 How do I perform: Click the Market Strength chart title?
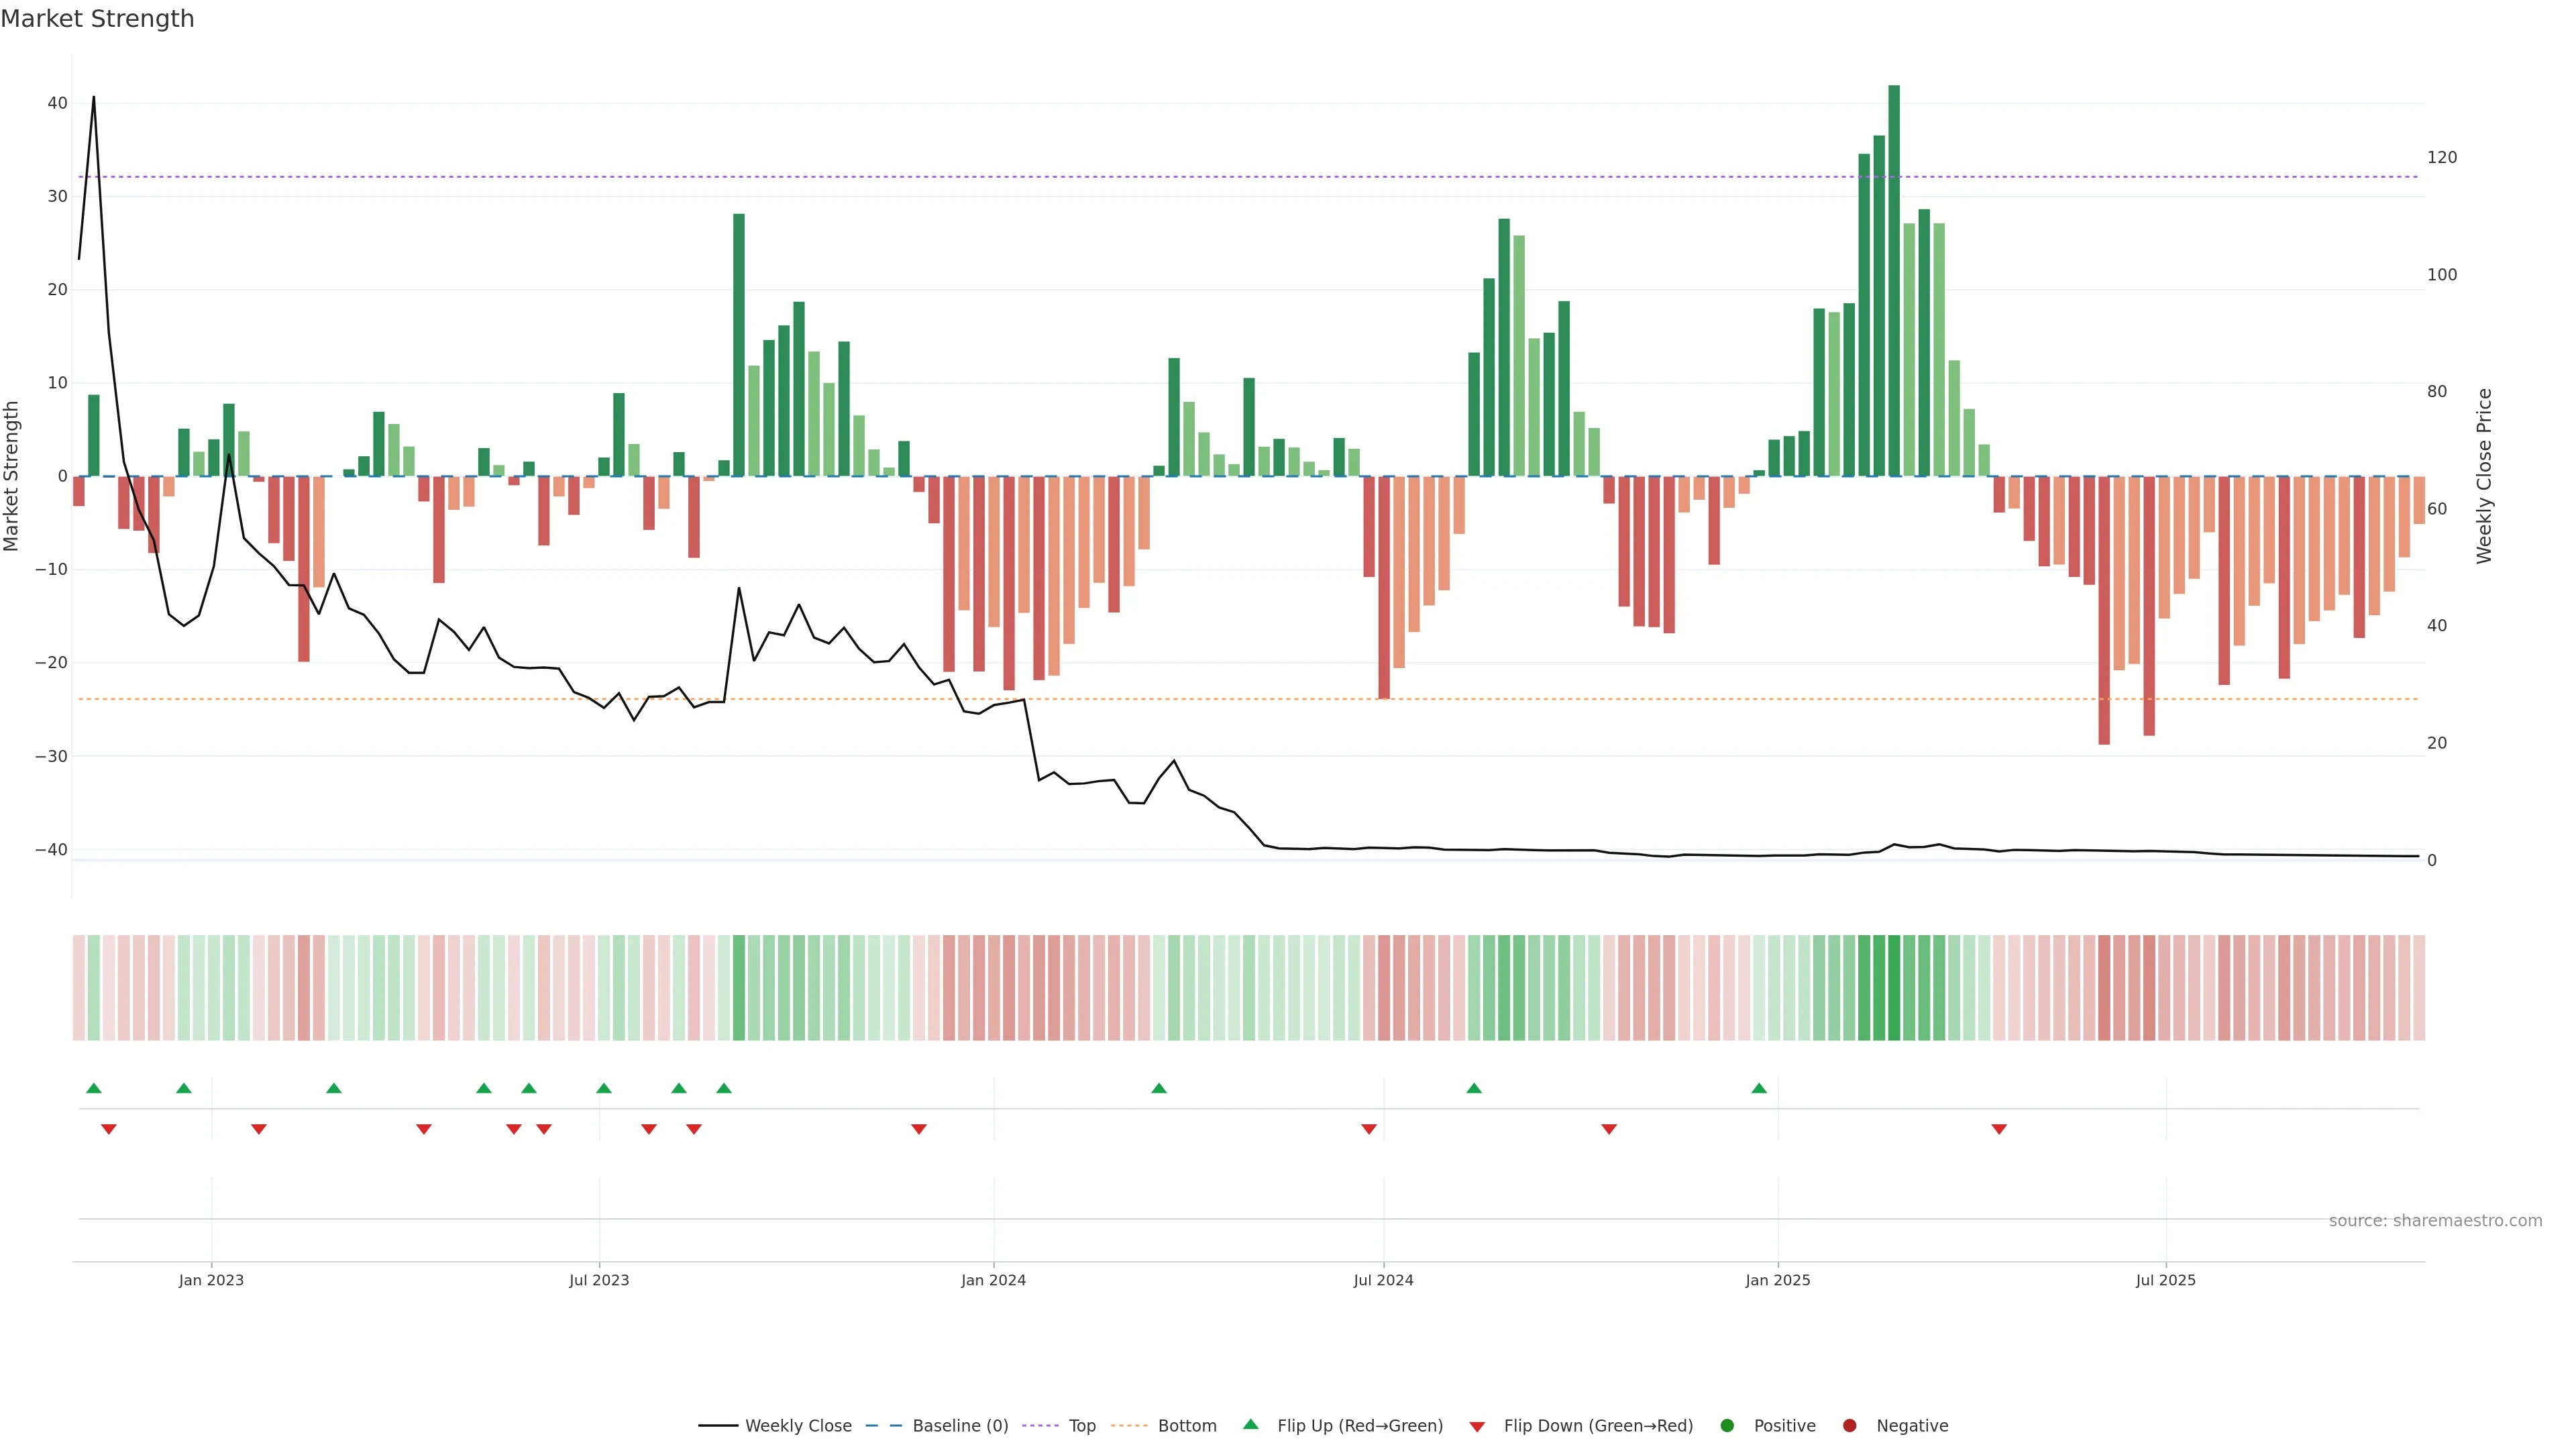(x=97, y=19)
